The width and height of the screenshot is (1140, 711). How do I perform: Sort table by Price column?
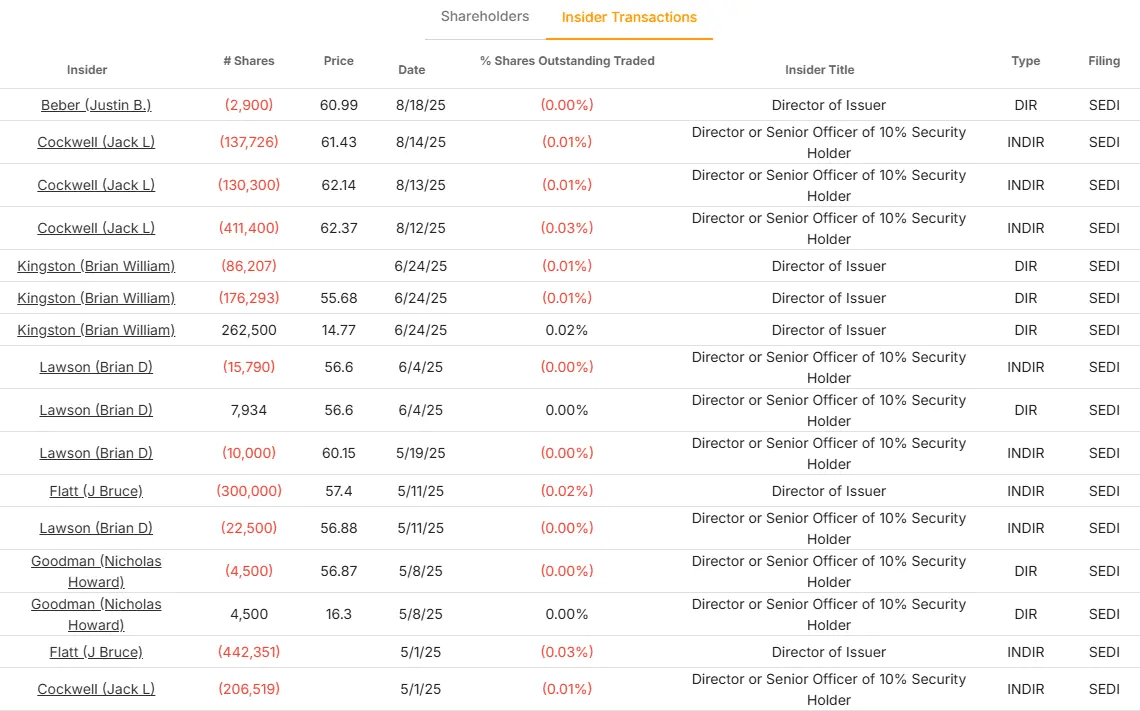pyautogui.click(x=338, y=61)
